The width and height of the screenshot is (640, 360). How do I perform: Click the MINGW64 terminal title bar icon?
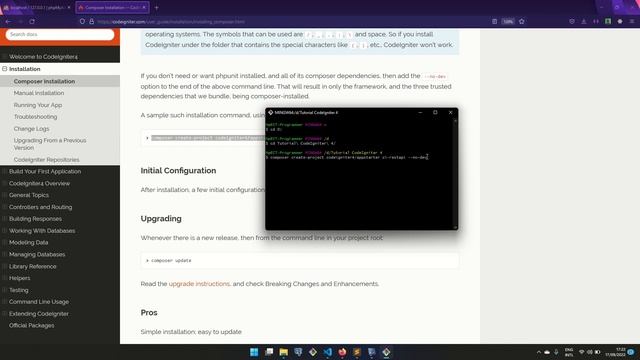tap(270, 112)
